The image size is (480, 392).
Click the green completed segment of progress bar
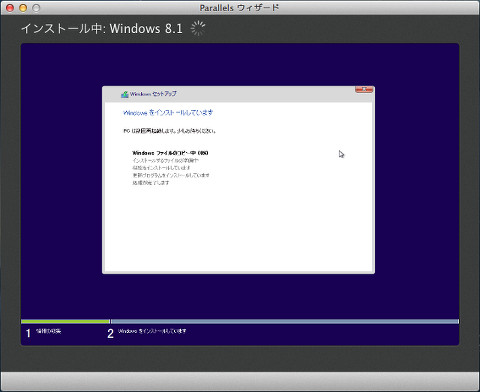[x=65, y=321]
